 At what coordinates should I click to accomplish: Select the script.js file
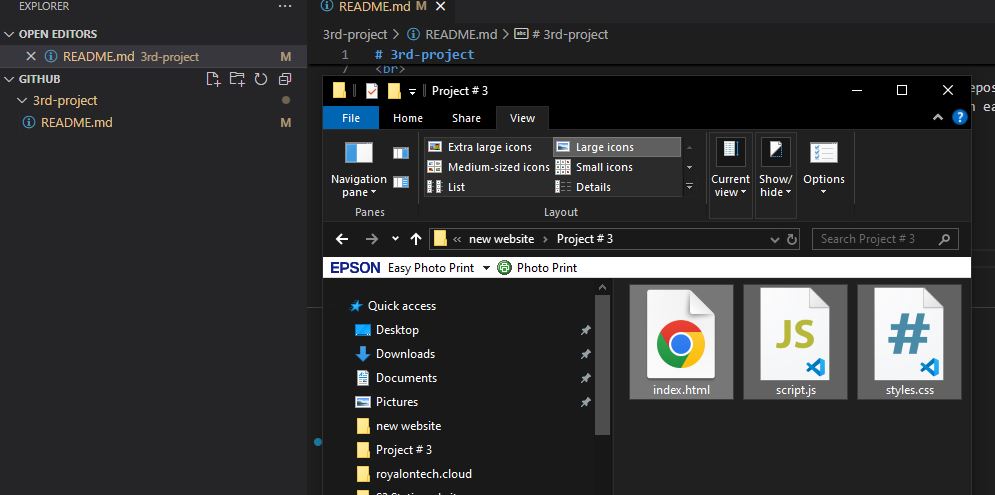tap(795, 342)
